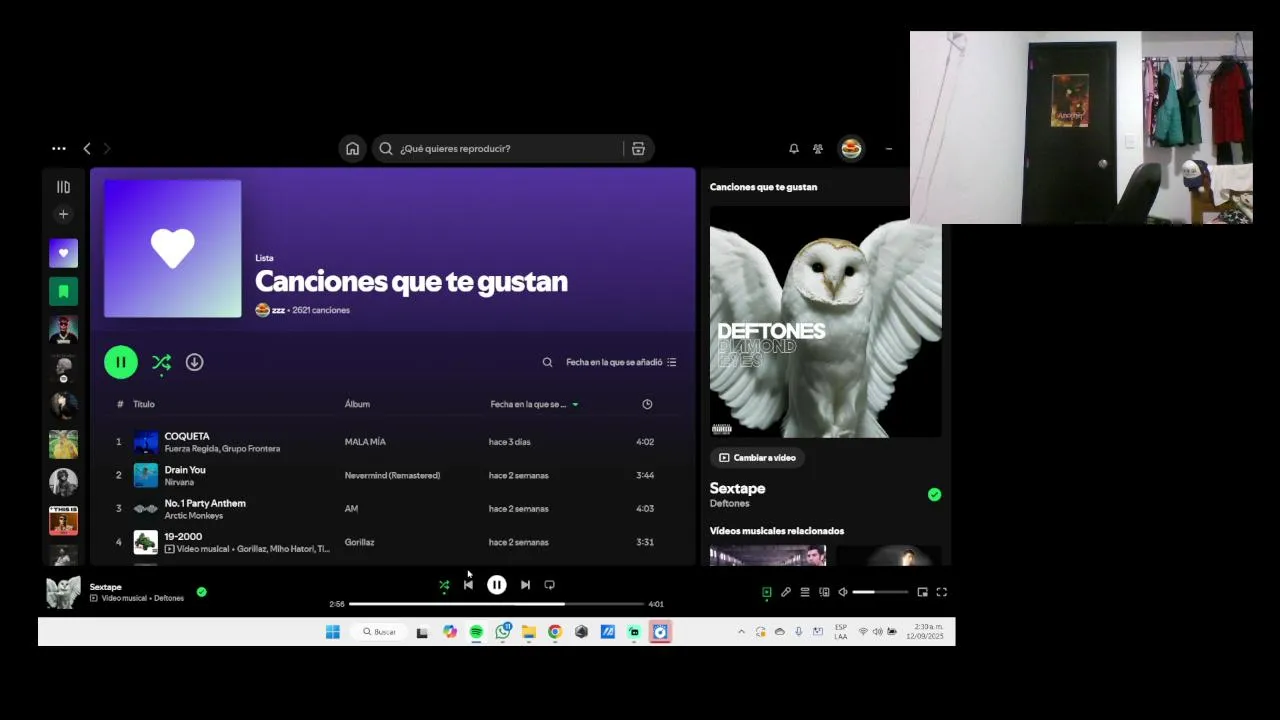Open the Liked Songs heart tile in the sidebar
This screenshot has width=1280, height=720.
tap(63, 253)
